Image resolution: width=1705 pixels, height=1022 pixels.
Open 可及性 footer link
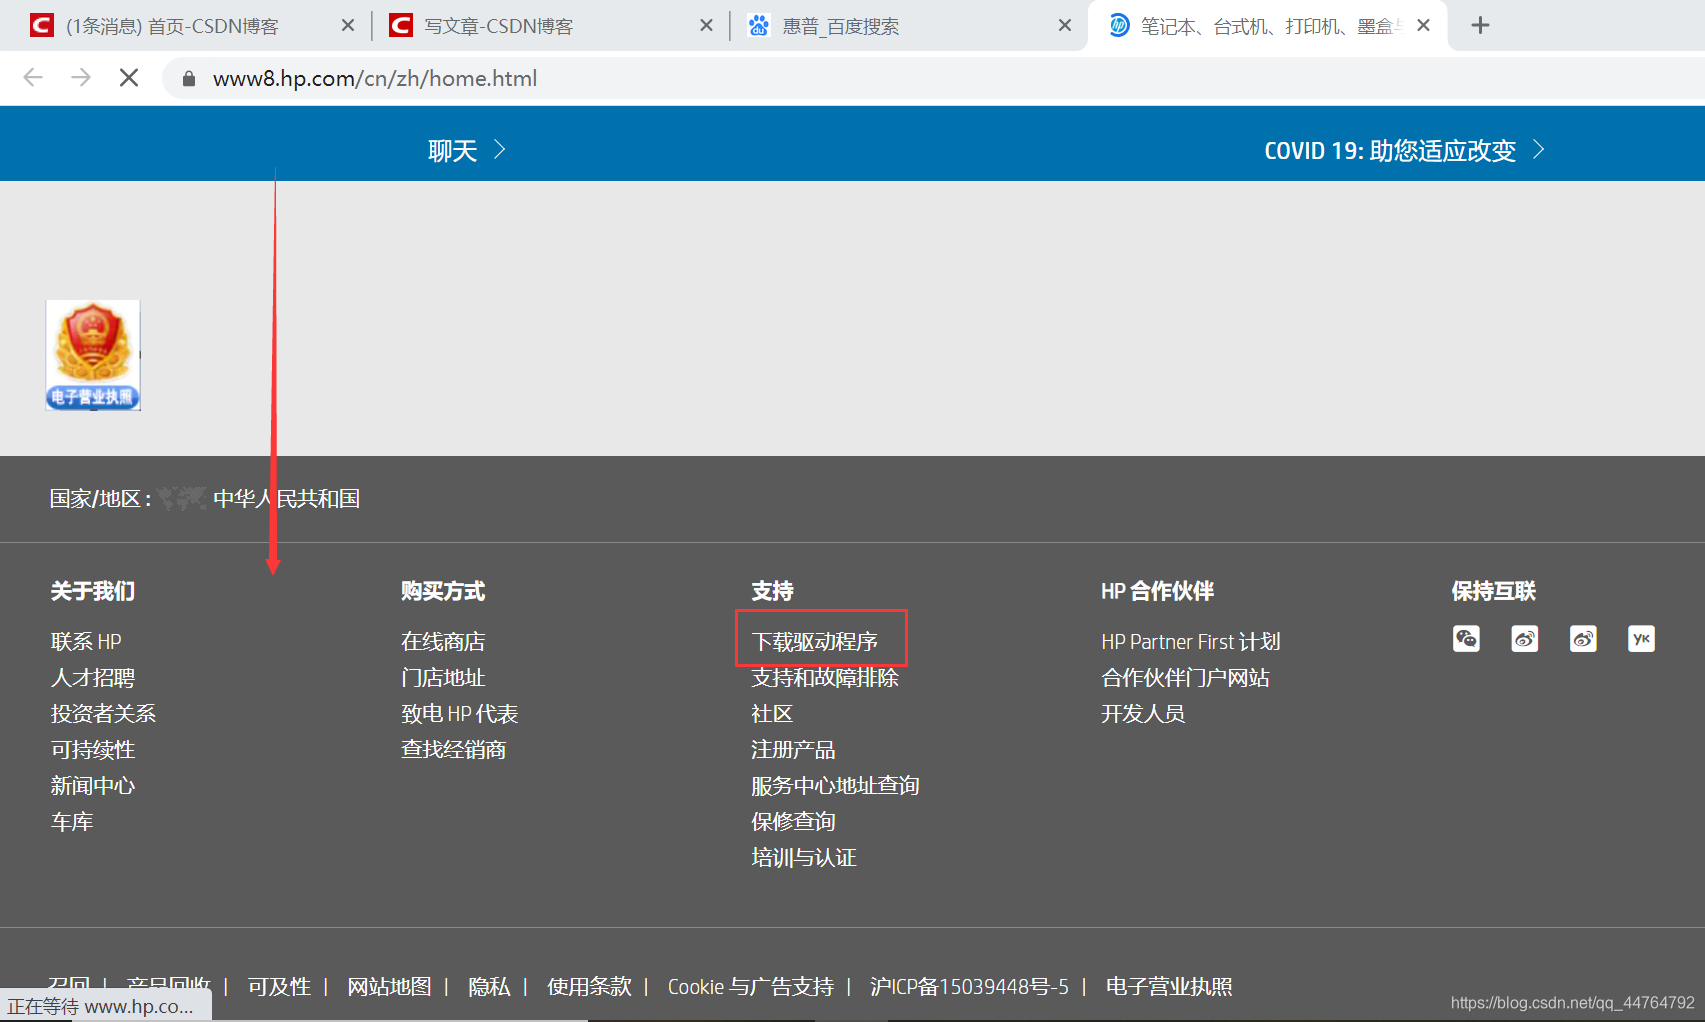(x=279, y=986)
